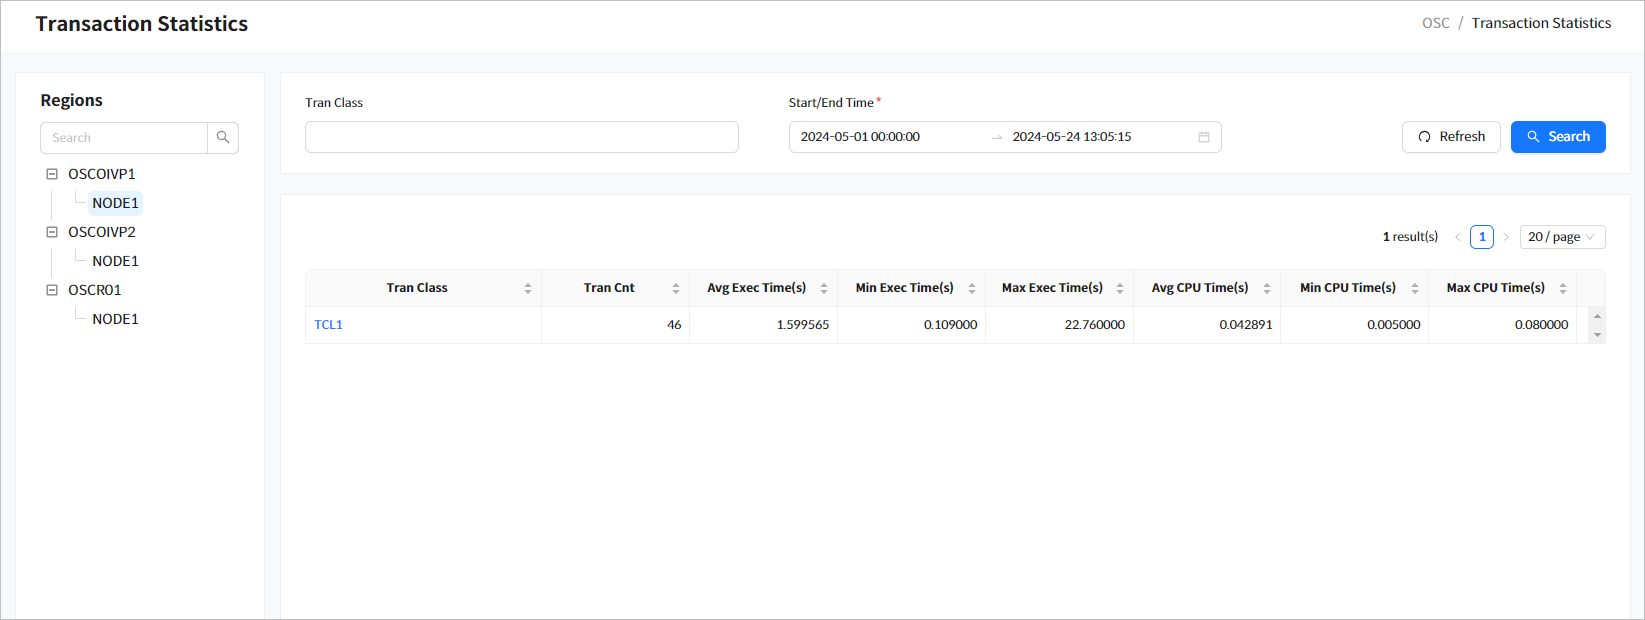Sort by Max CPU Time column arrows
This screenshot has height=620, width=1645.
pos(1563,288)
